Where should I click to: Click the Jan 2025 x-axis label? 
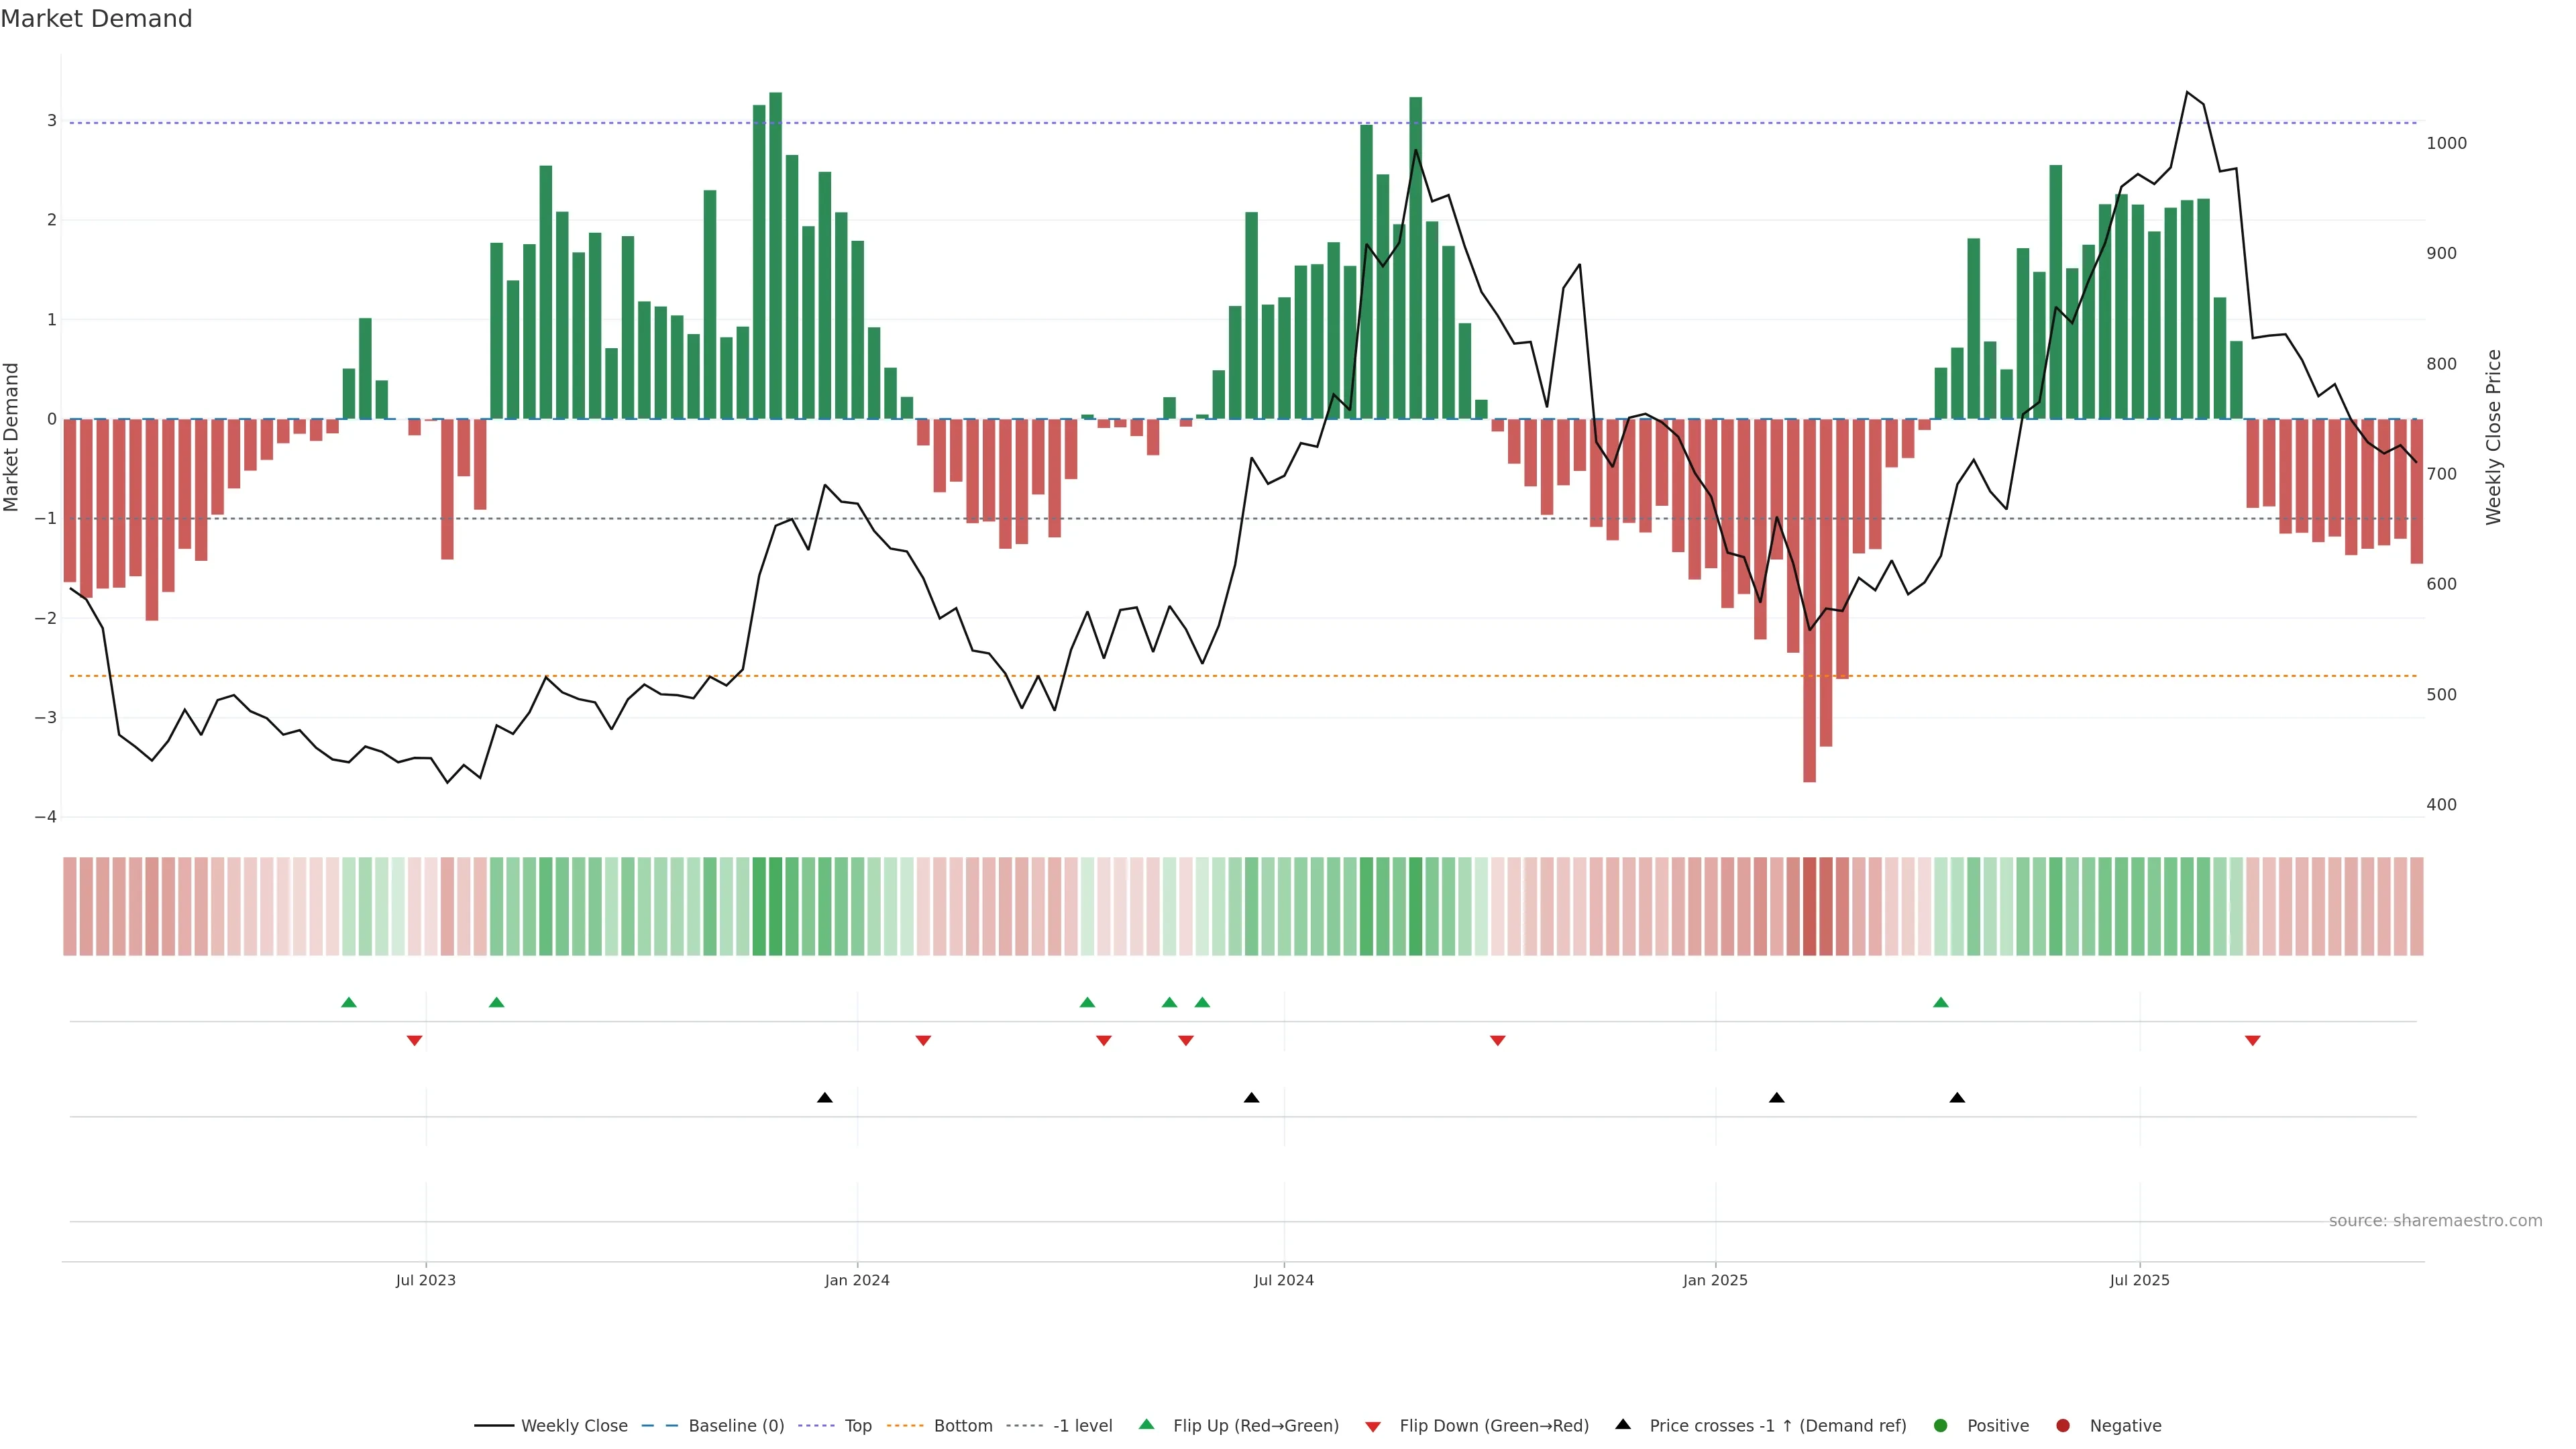pyautogui.click(x=1715, y=1280)
